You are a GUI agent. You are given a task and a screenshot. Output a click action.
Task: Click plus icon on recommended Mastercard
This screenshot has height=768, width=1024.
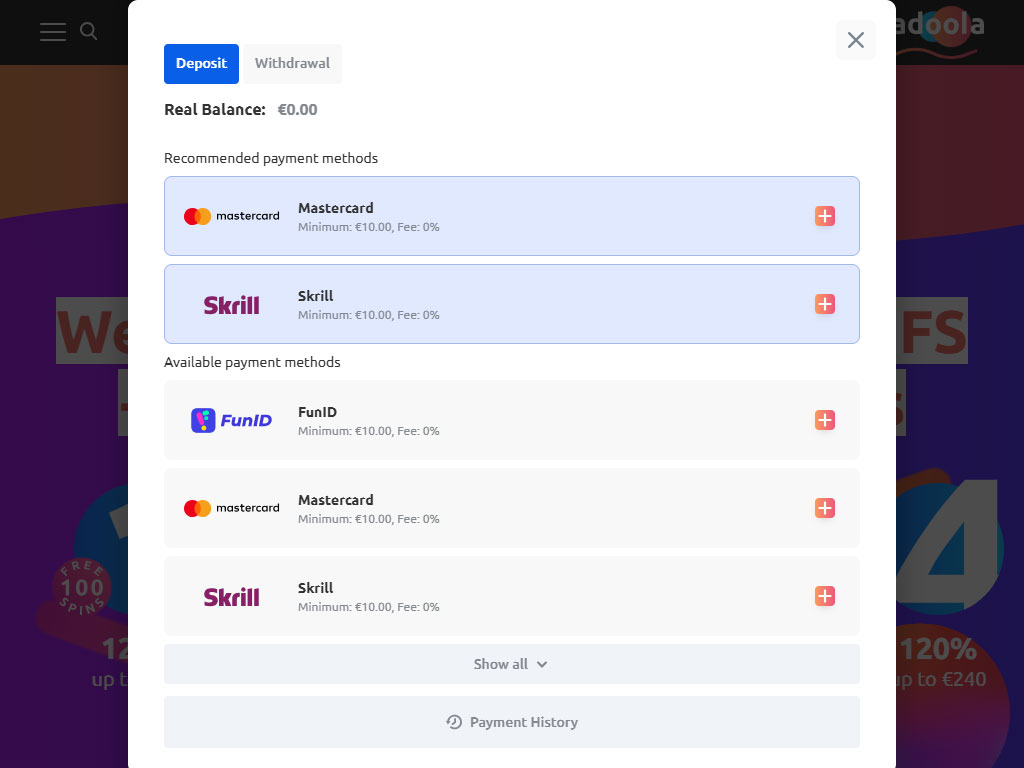[825, 216]
